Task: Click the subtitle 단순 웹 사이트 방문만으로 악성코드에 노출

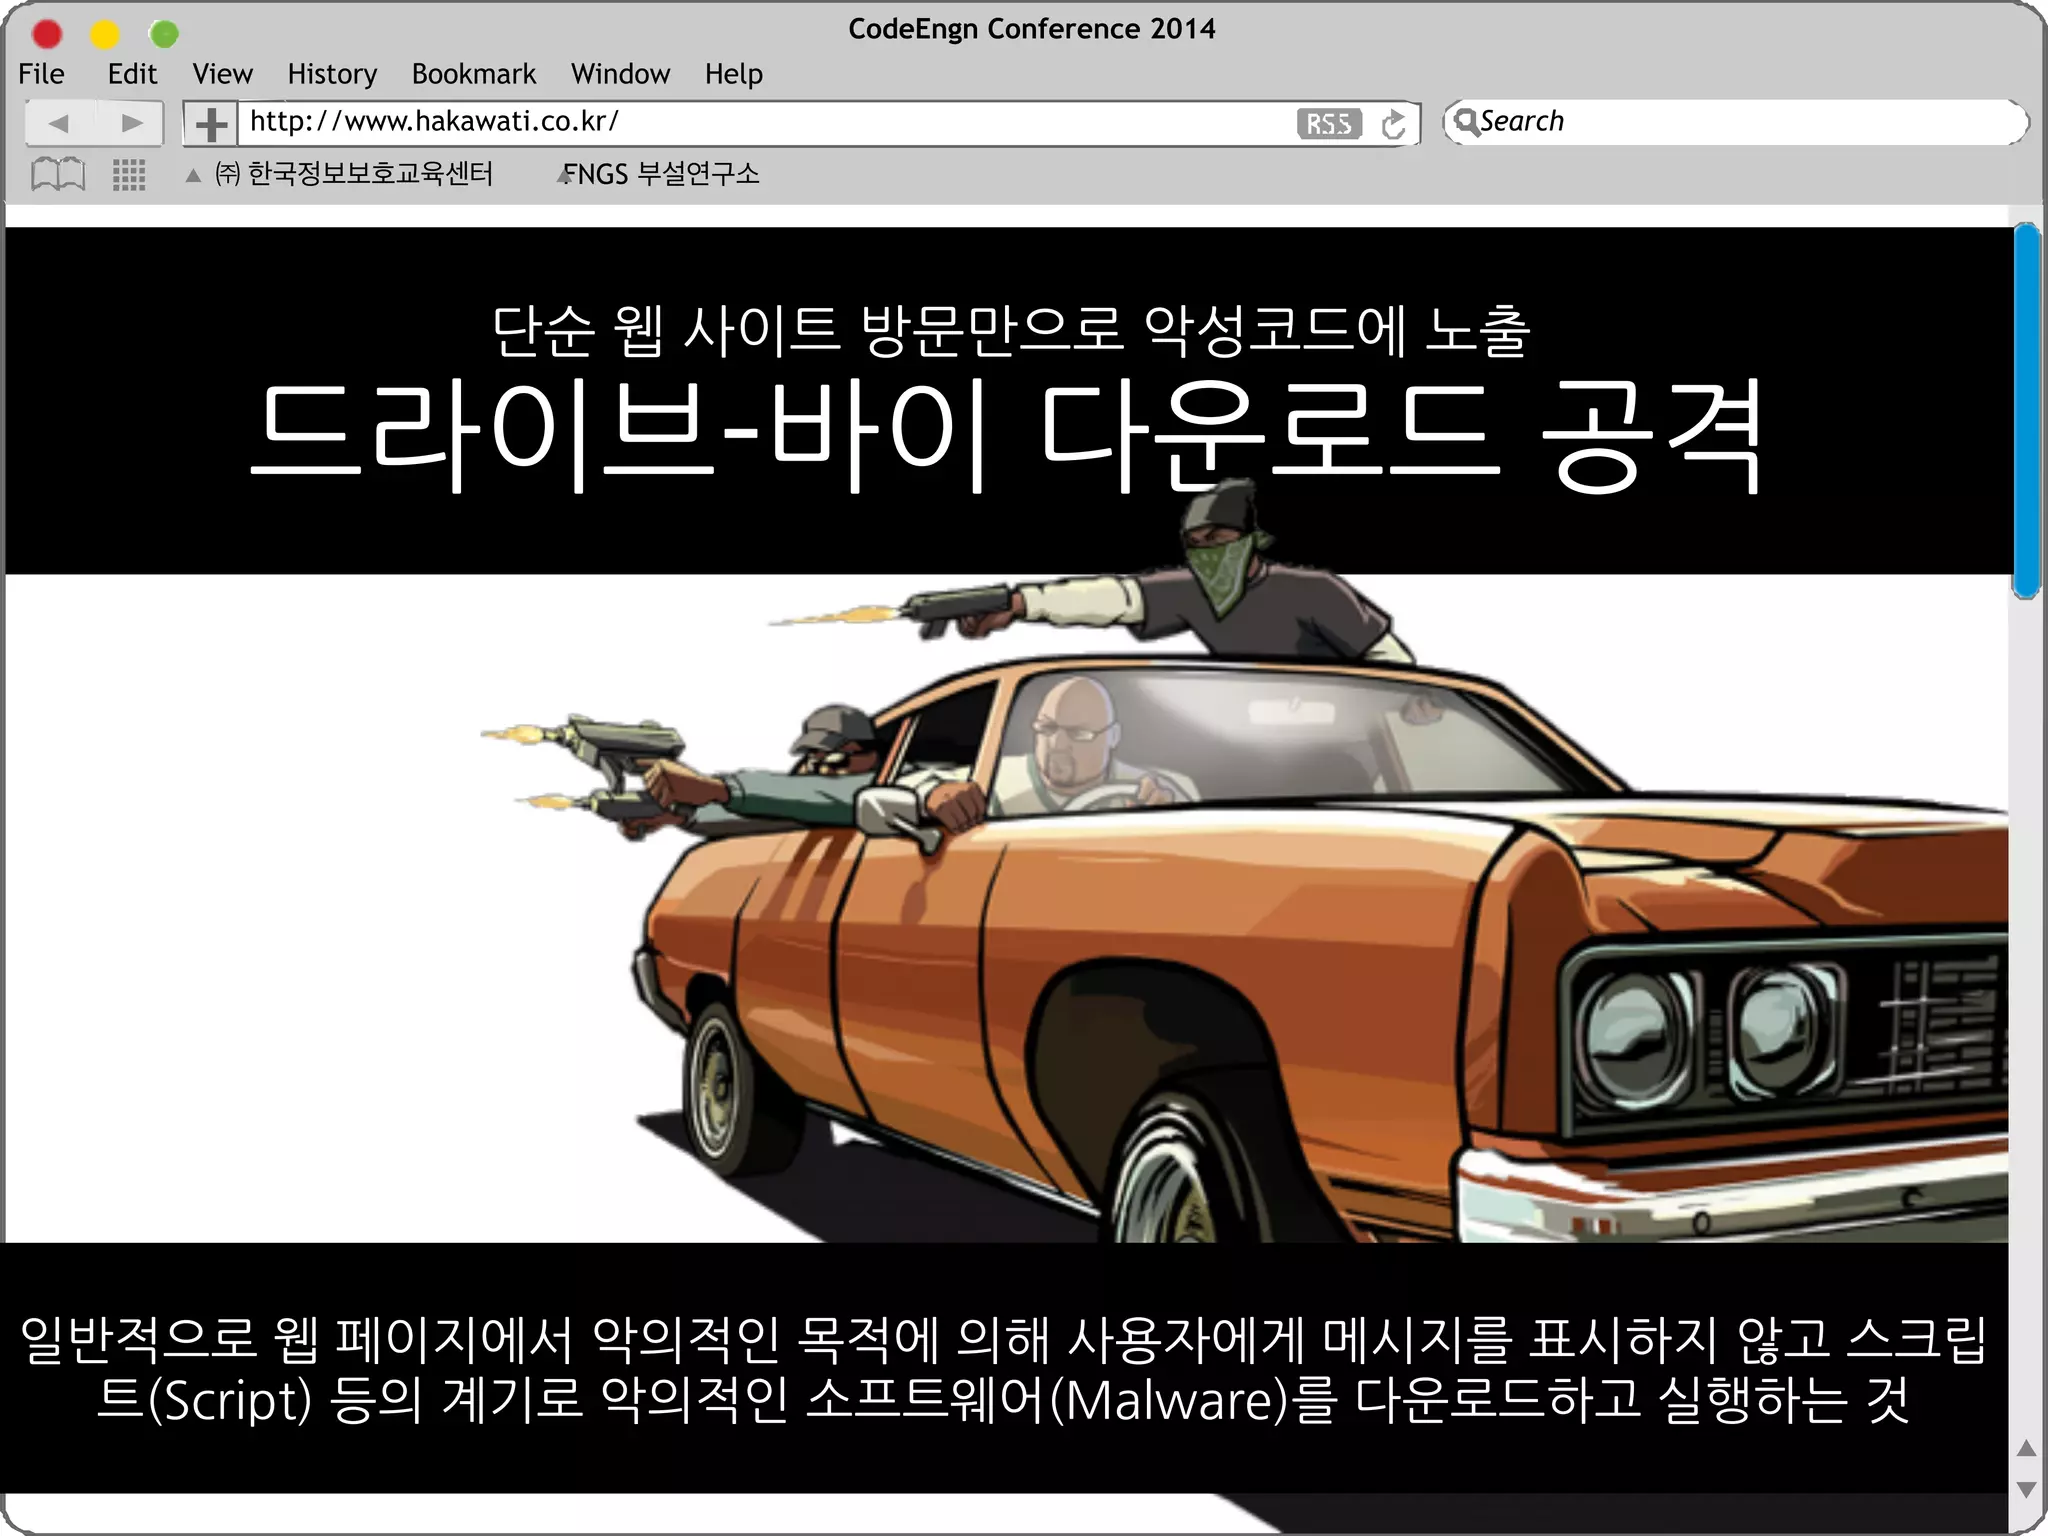Action: (1011, 331)
